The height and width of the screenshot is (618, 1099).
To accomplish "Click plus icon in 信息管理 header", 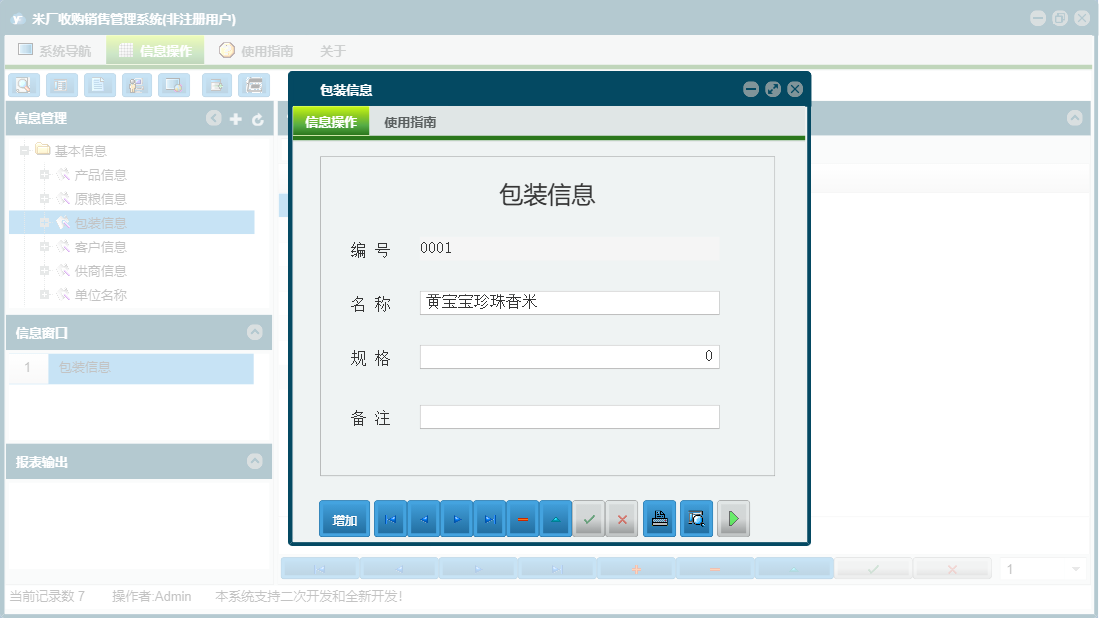I will pyautogui.click(x=236, y=119).
